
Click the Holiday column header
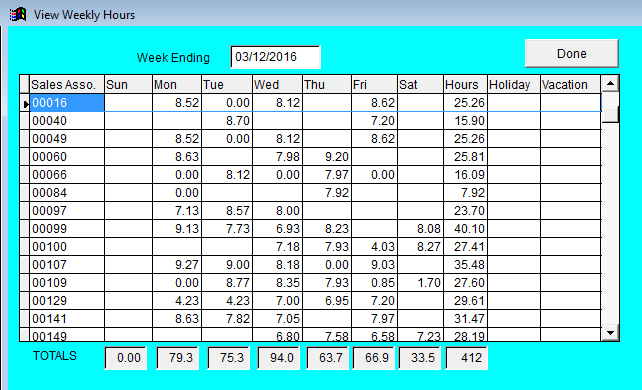(514, 84)
